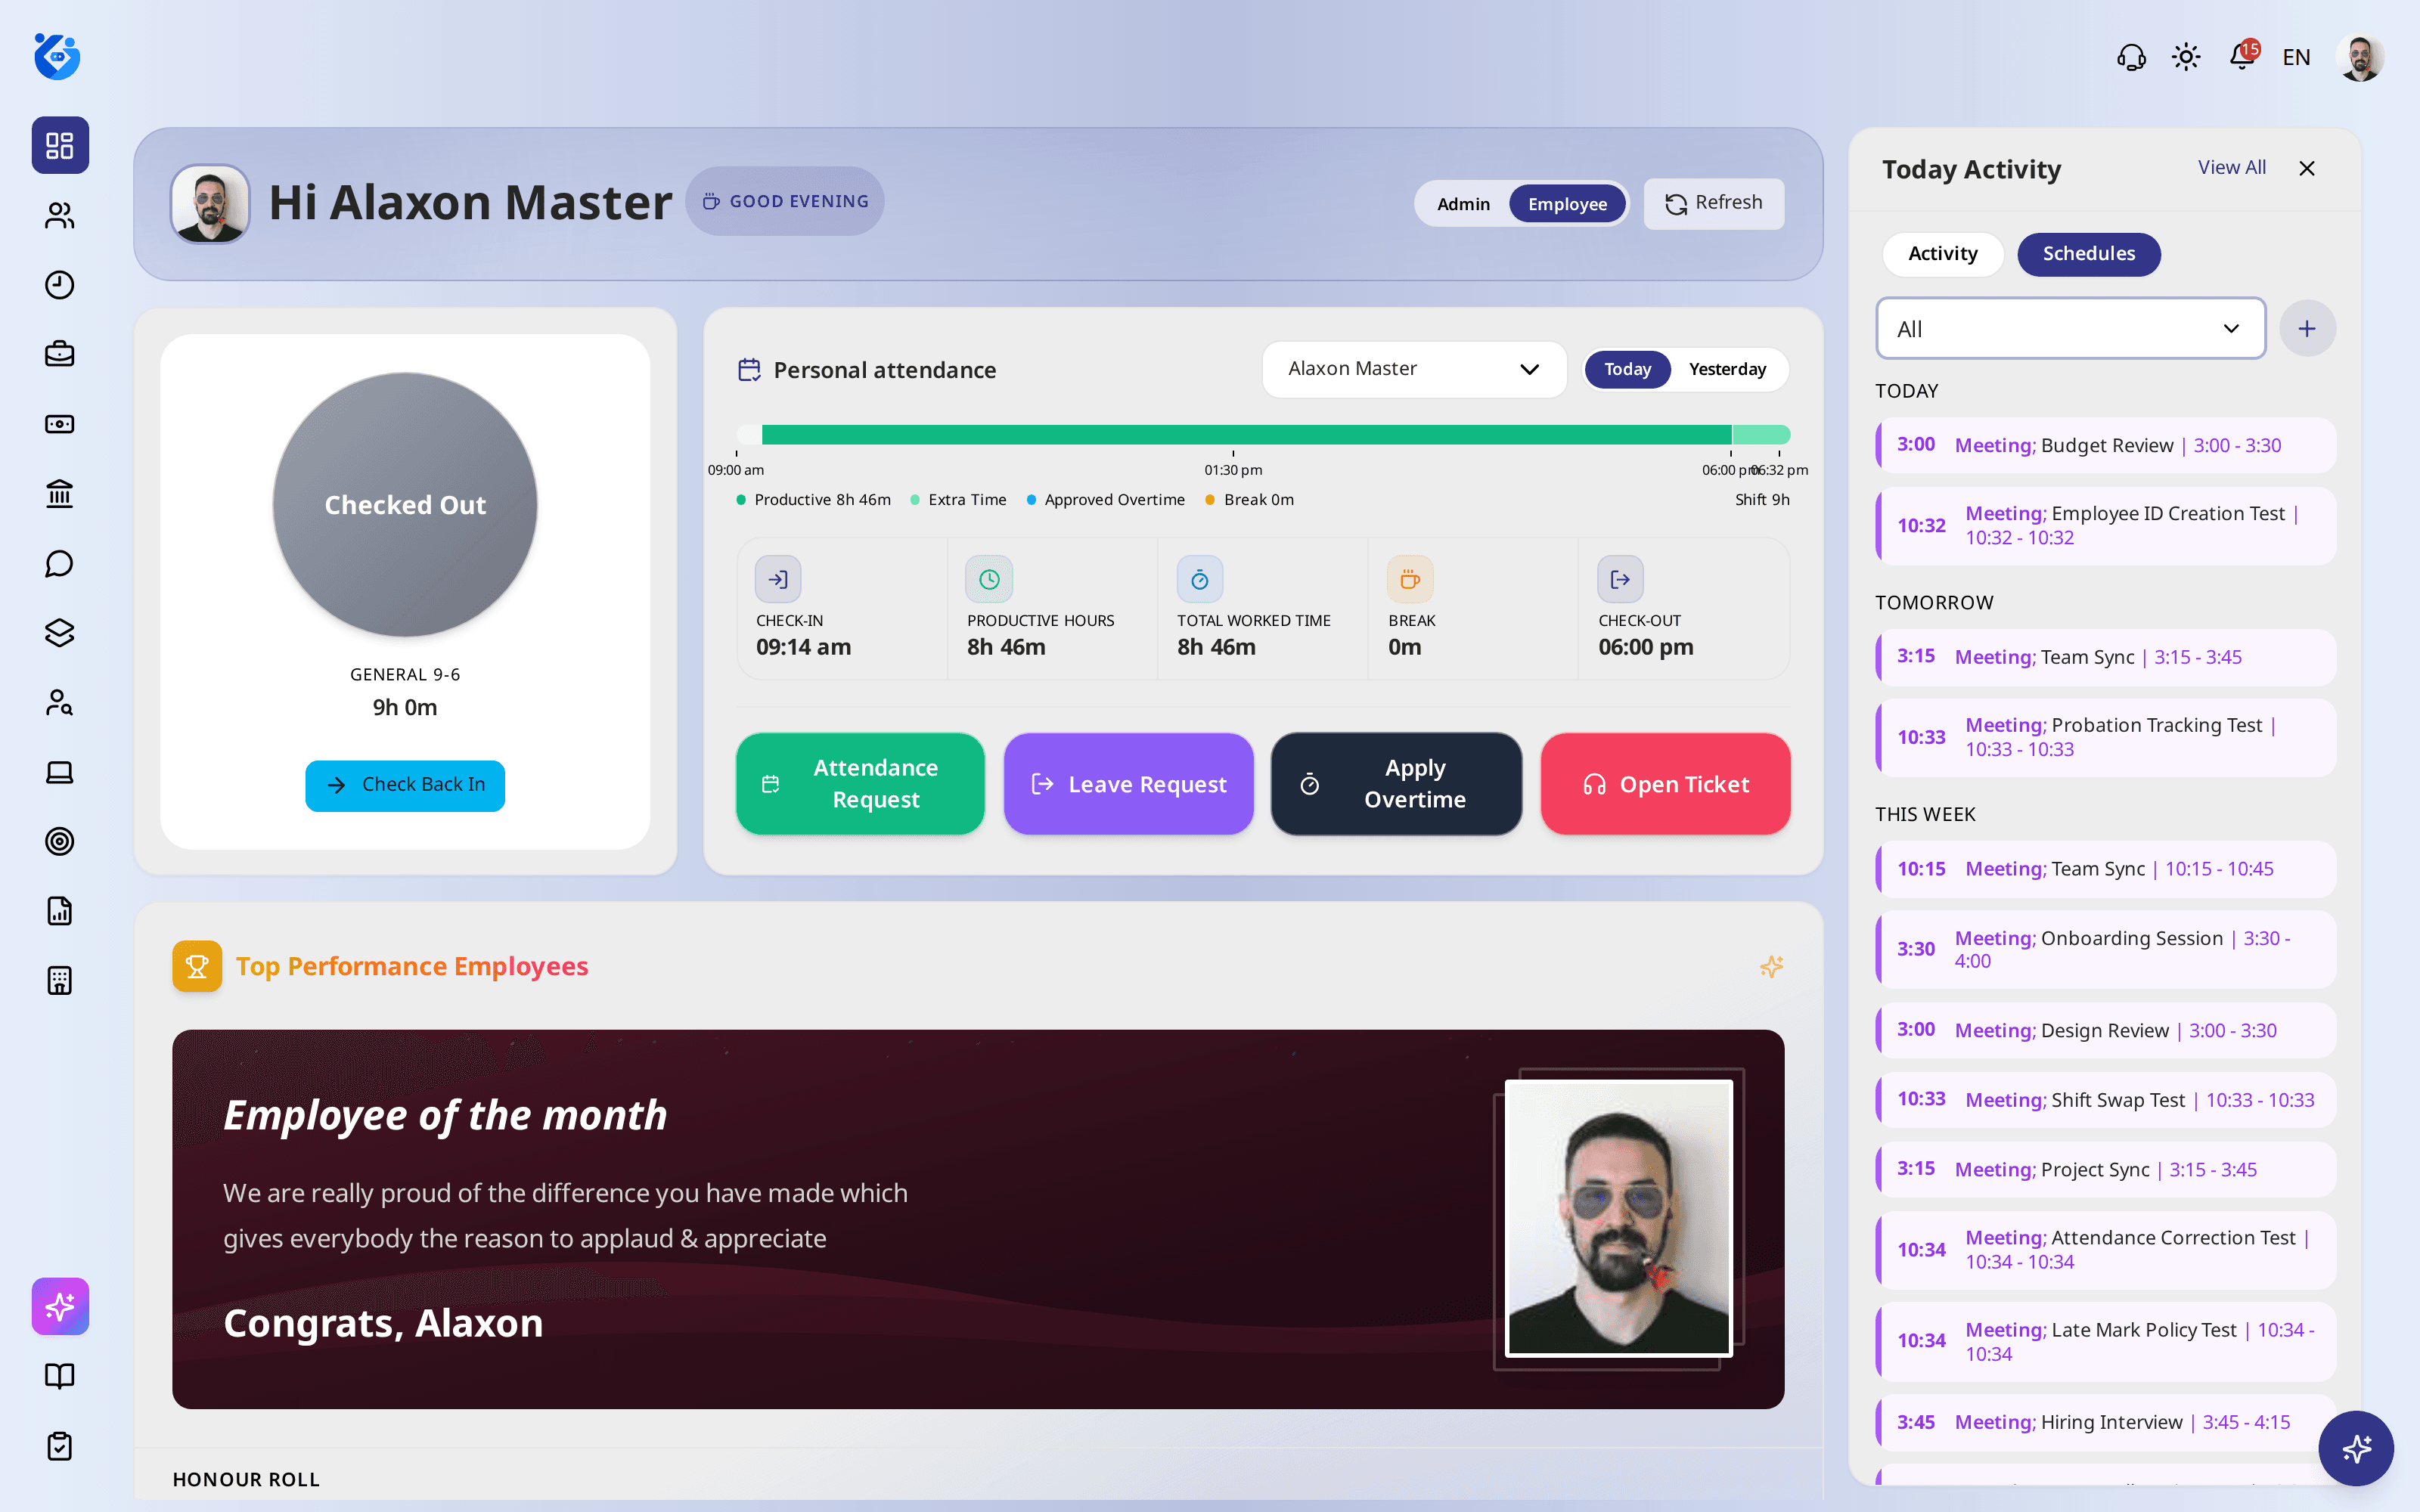Open View All activity link
Screen dimensions: 2420x1512
[2231, 167]
